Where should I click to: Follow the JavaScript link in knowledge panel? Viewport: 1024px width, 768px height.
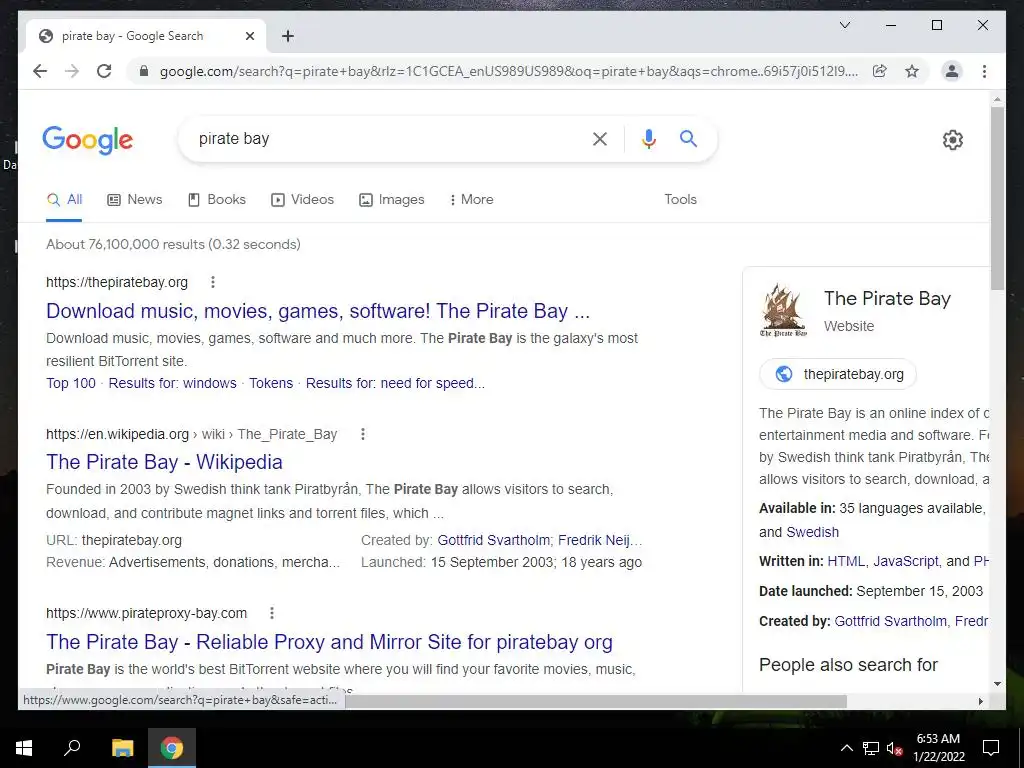906,561
